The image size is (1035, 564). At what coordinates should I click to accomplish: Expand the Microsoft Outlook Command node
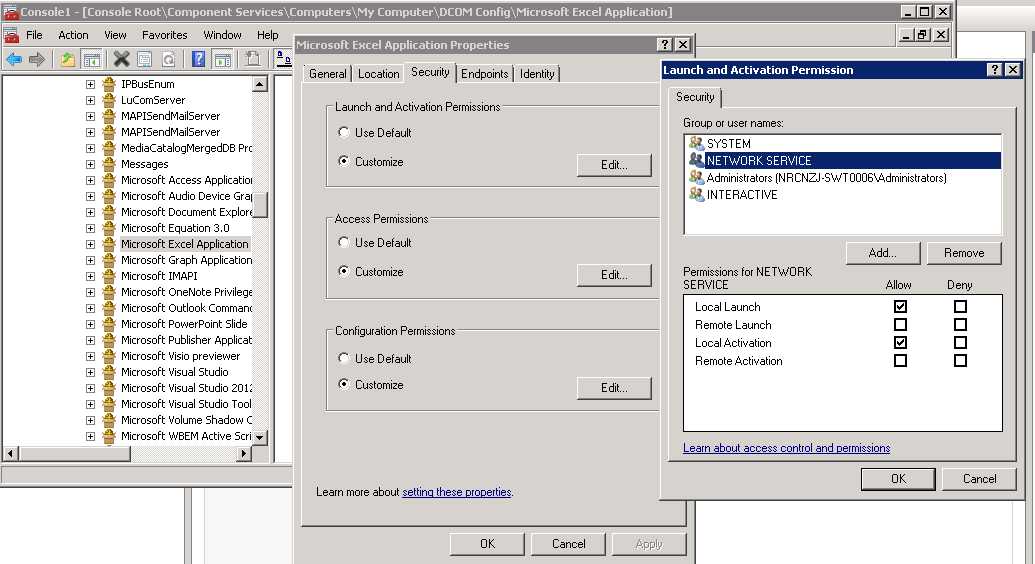[x=90, y=308]
